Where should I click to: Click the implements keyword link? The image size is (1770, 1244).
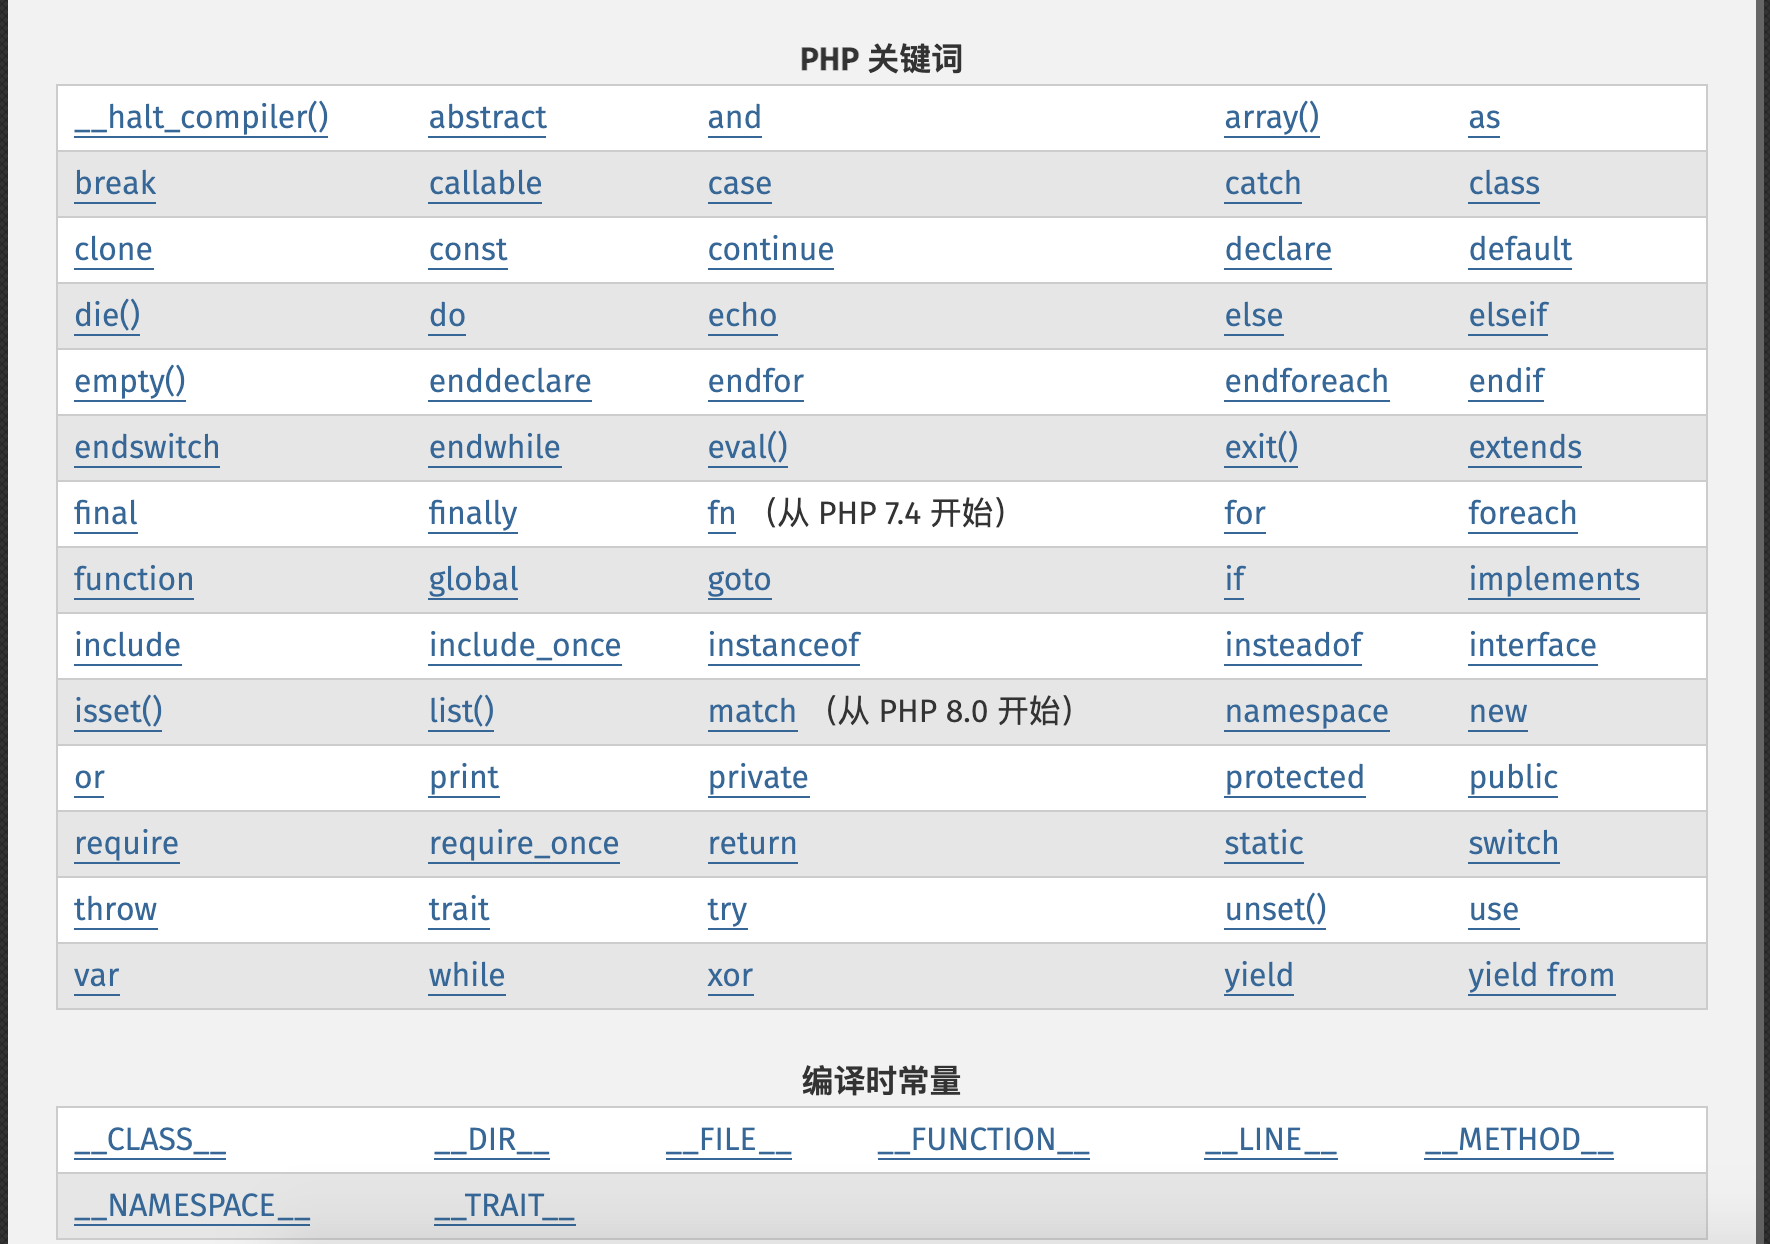pos(1554,580)
